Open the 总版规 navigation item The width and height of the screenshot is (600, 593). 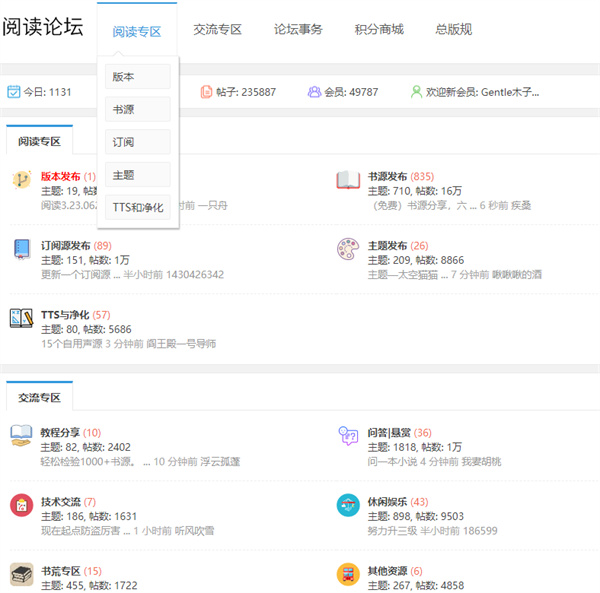[456, 30]
